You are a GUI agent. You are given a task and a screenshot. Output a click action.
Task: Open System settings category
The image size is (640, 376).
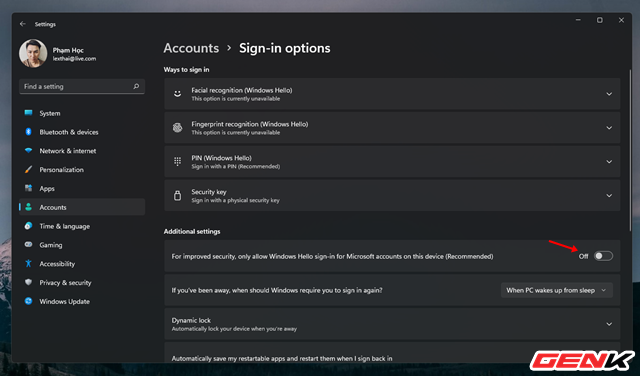pos(82,113)
